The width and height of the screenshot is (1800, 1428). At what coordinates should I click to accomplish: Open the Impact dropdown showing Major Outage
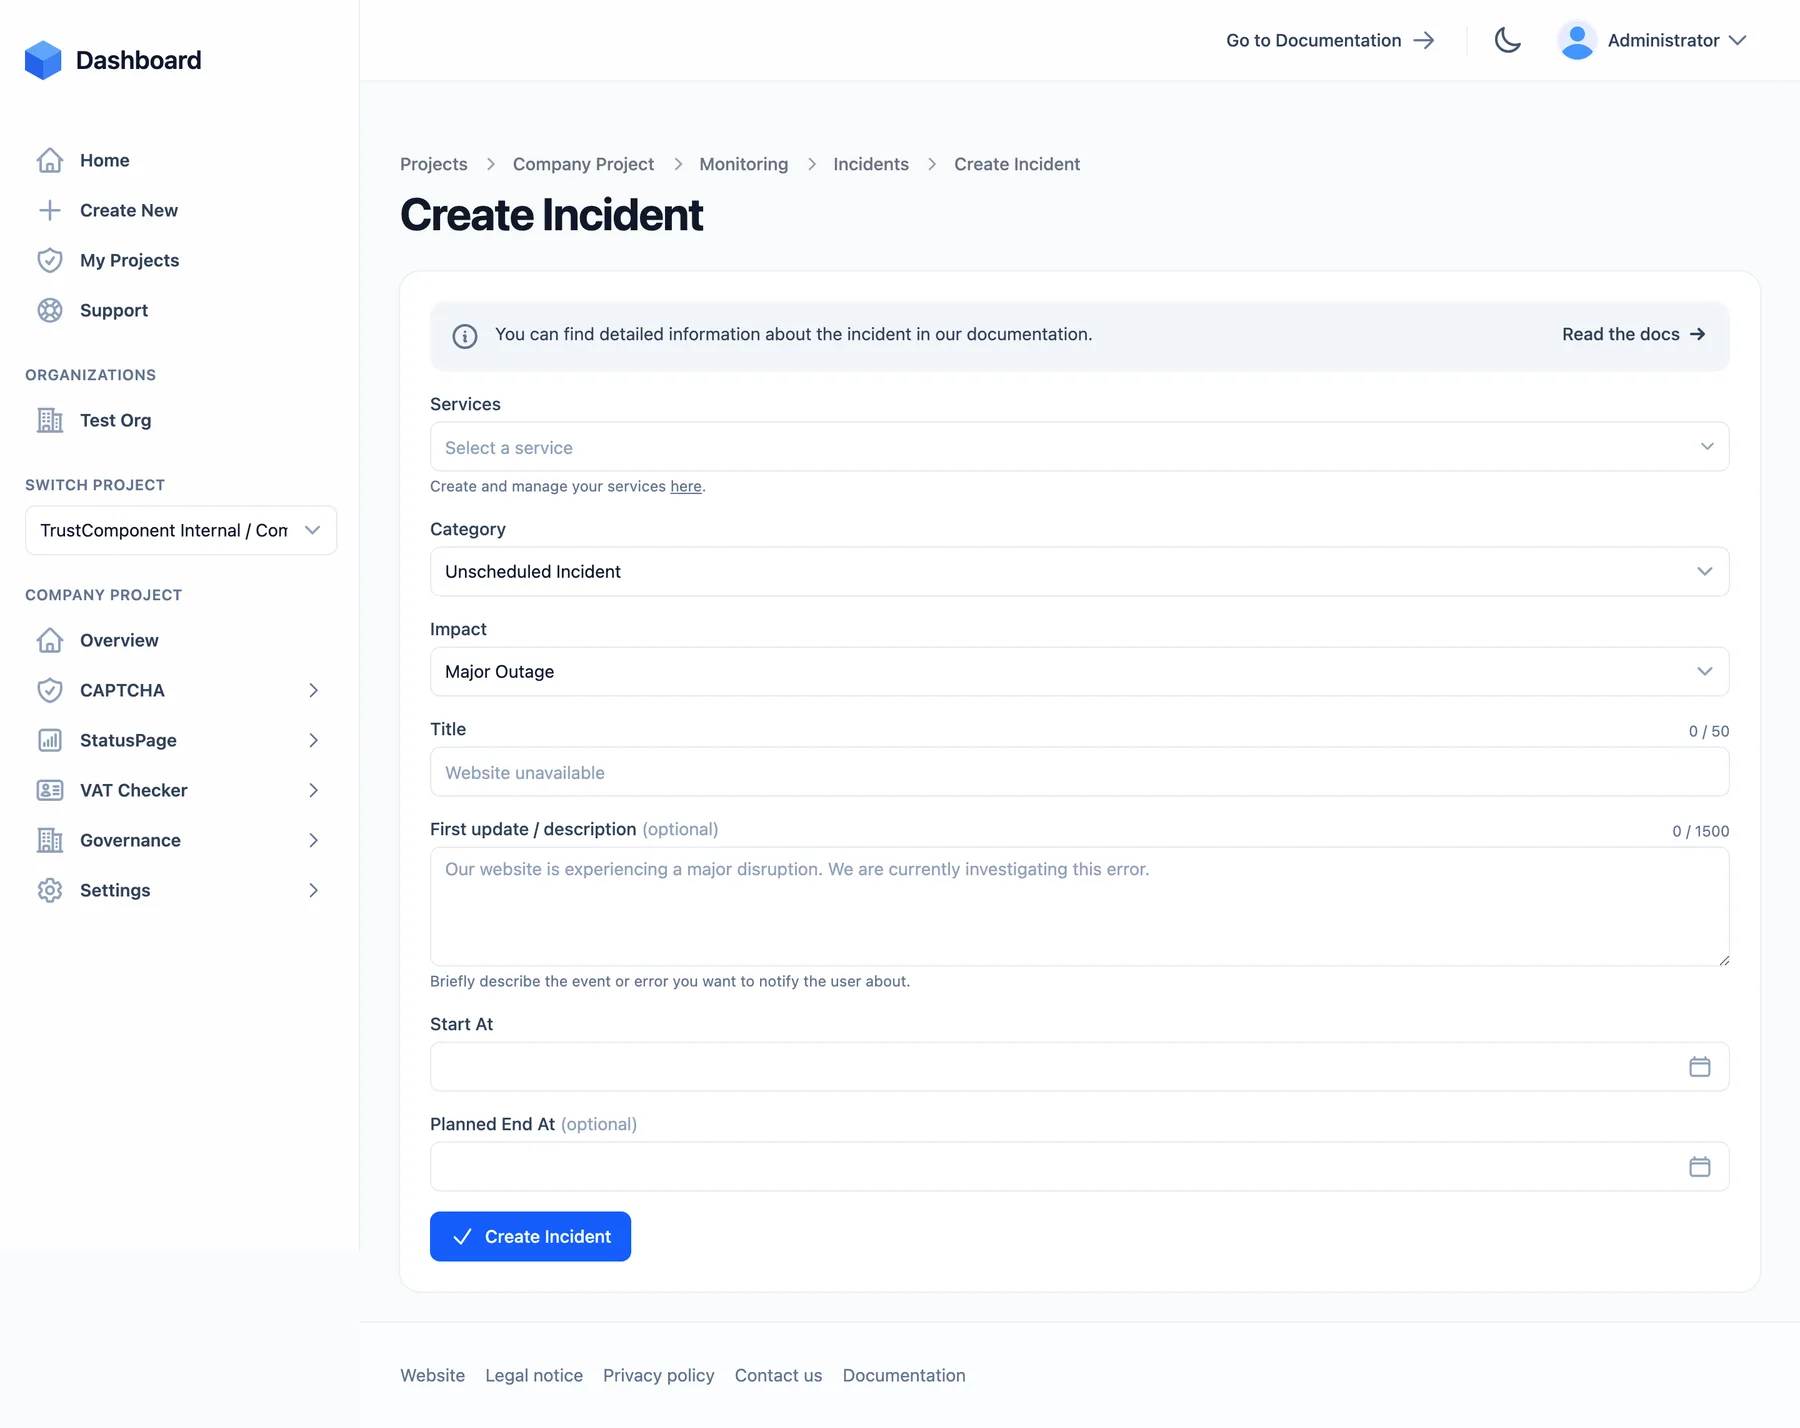pos(1079,671)
